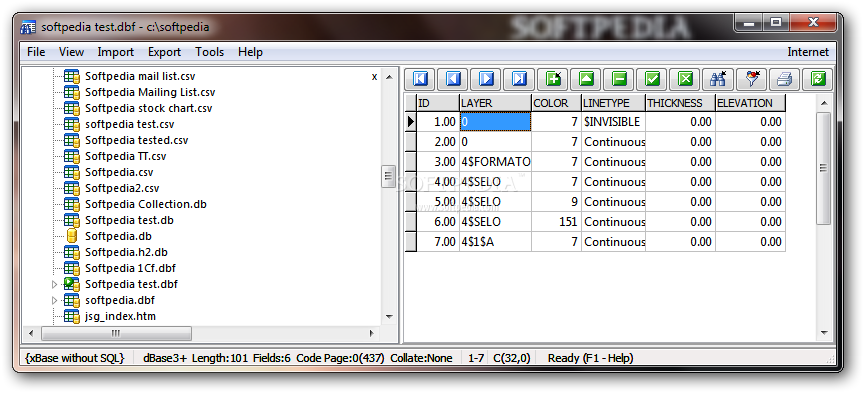Click icon of Softpedia mail list.csv

pyautogui.click(x=72, y=76)
